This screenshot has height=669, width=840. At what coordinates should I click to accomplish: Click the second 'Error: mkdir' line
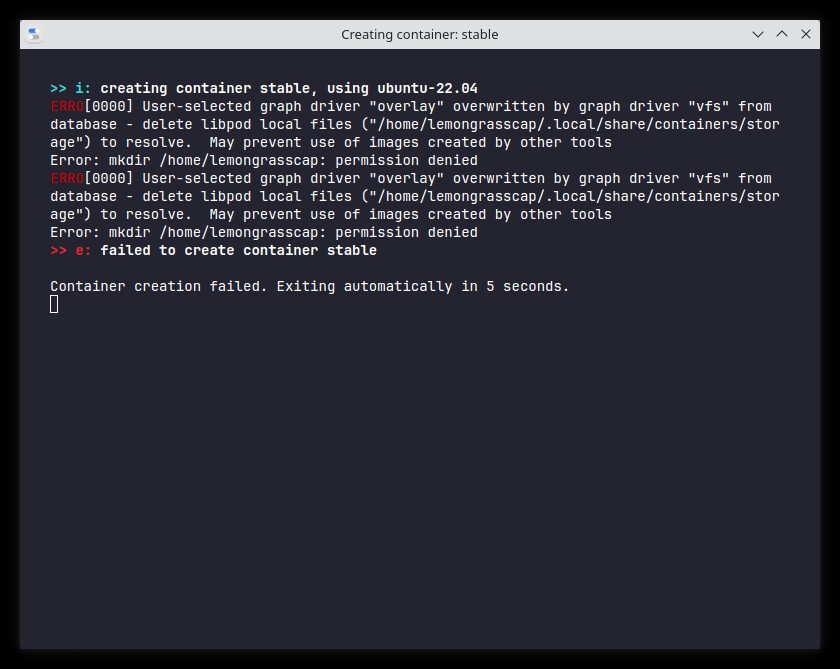tap(264, 232)
